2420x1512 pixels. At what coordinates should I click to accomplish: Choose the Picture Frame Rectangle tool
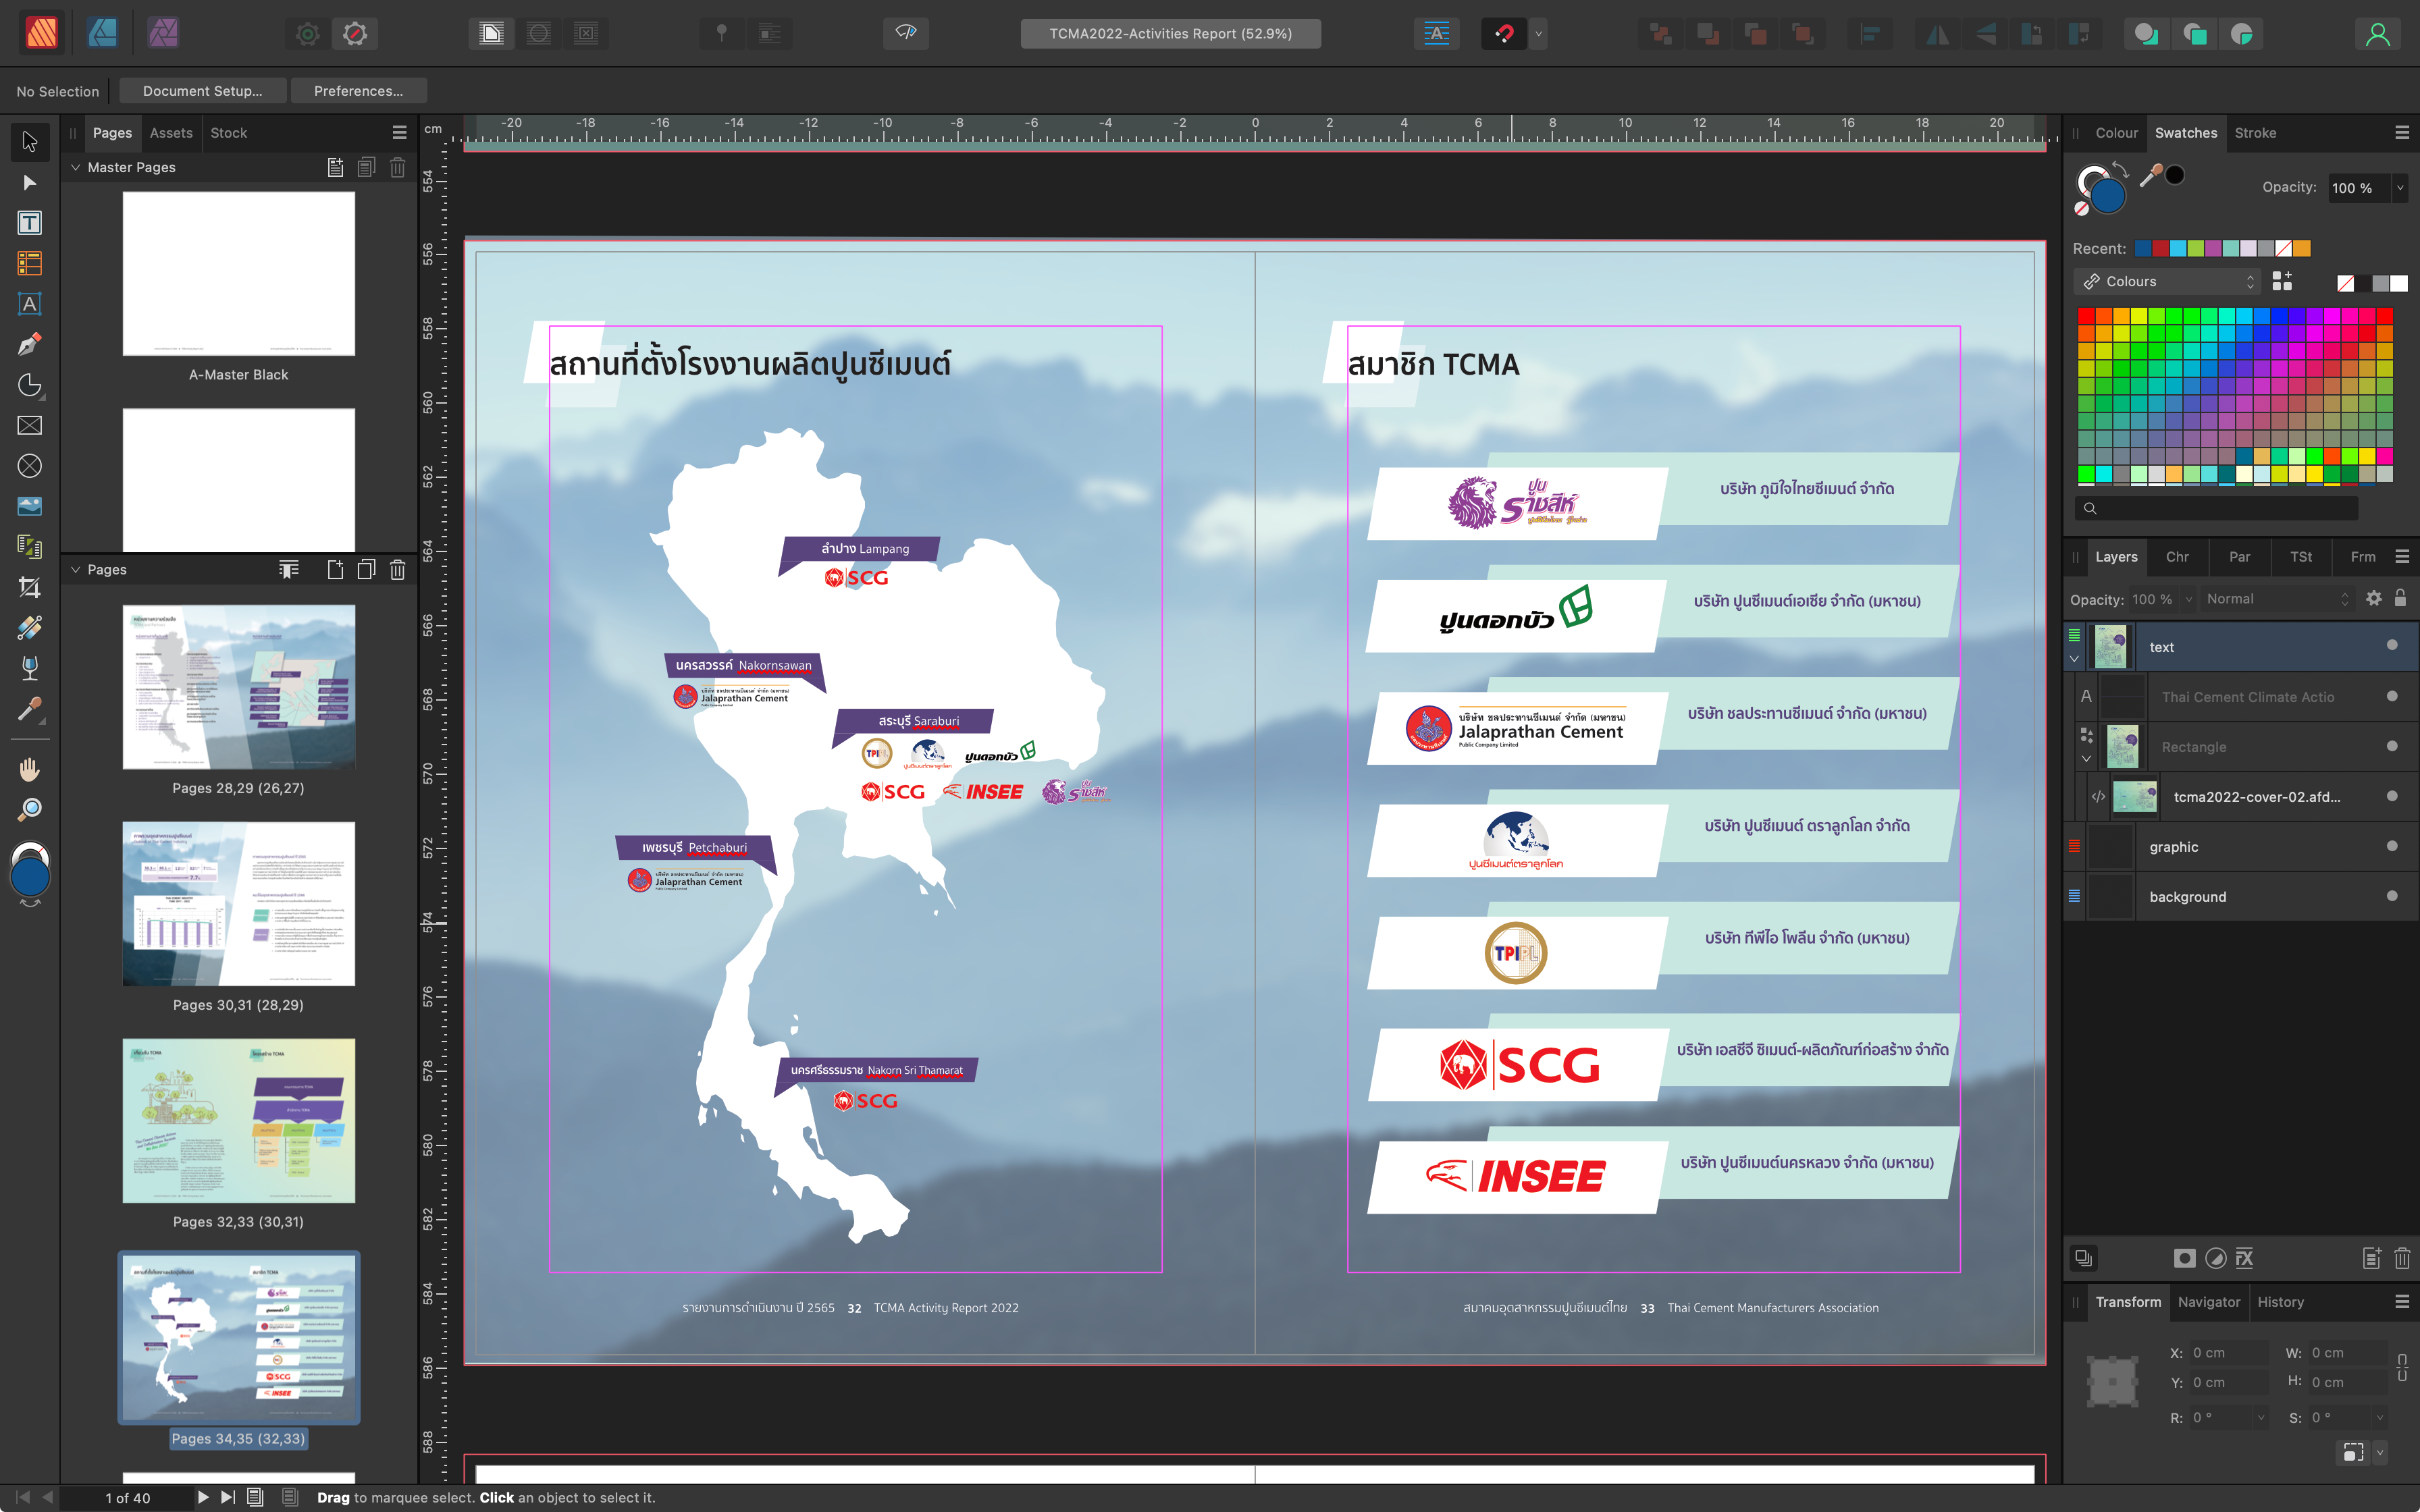[x=29, y=426]
